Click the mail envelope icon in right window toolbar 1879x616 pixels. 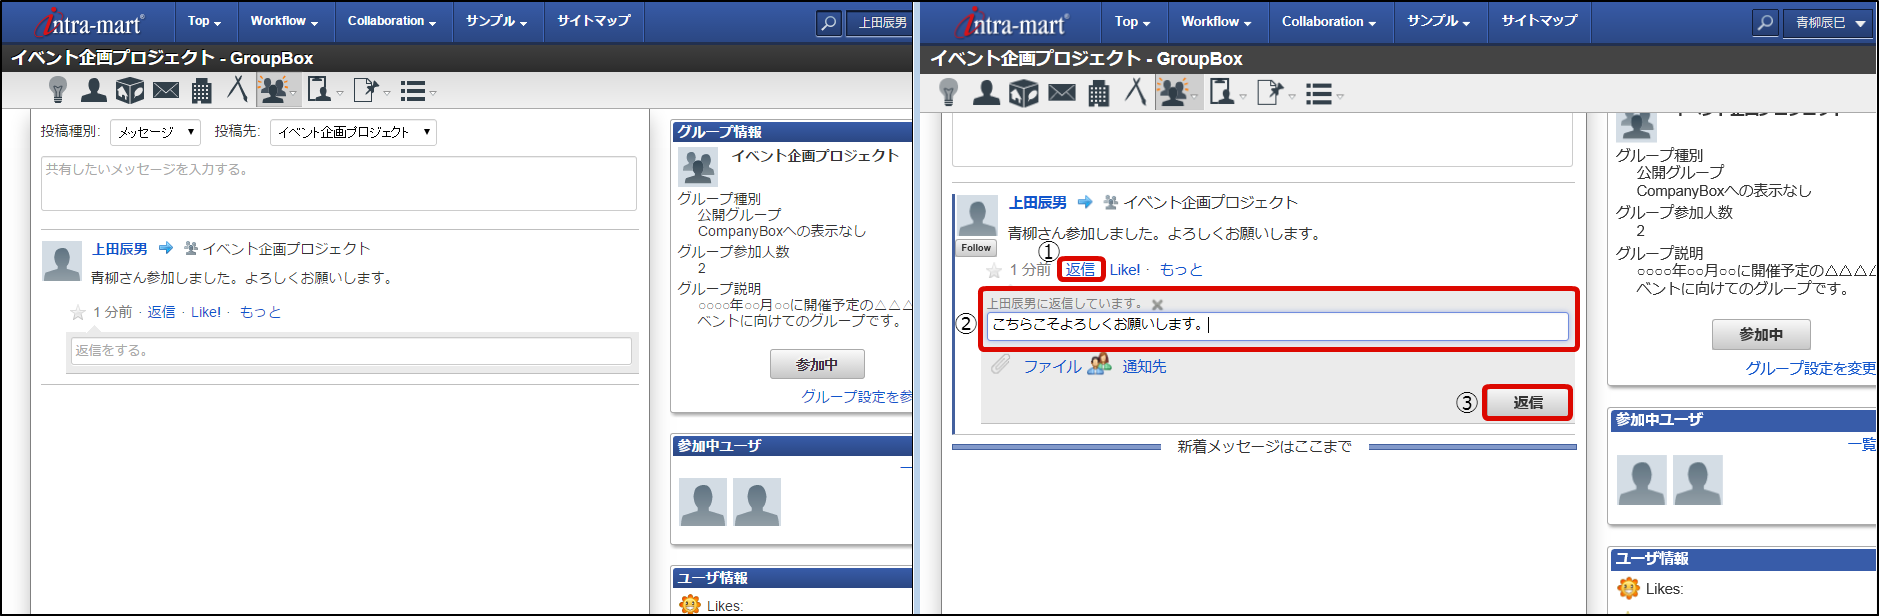pyautogui.click(x=1062, y=93)
